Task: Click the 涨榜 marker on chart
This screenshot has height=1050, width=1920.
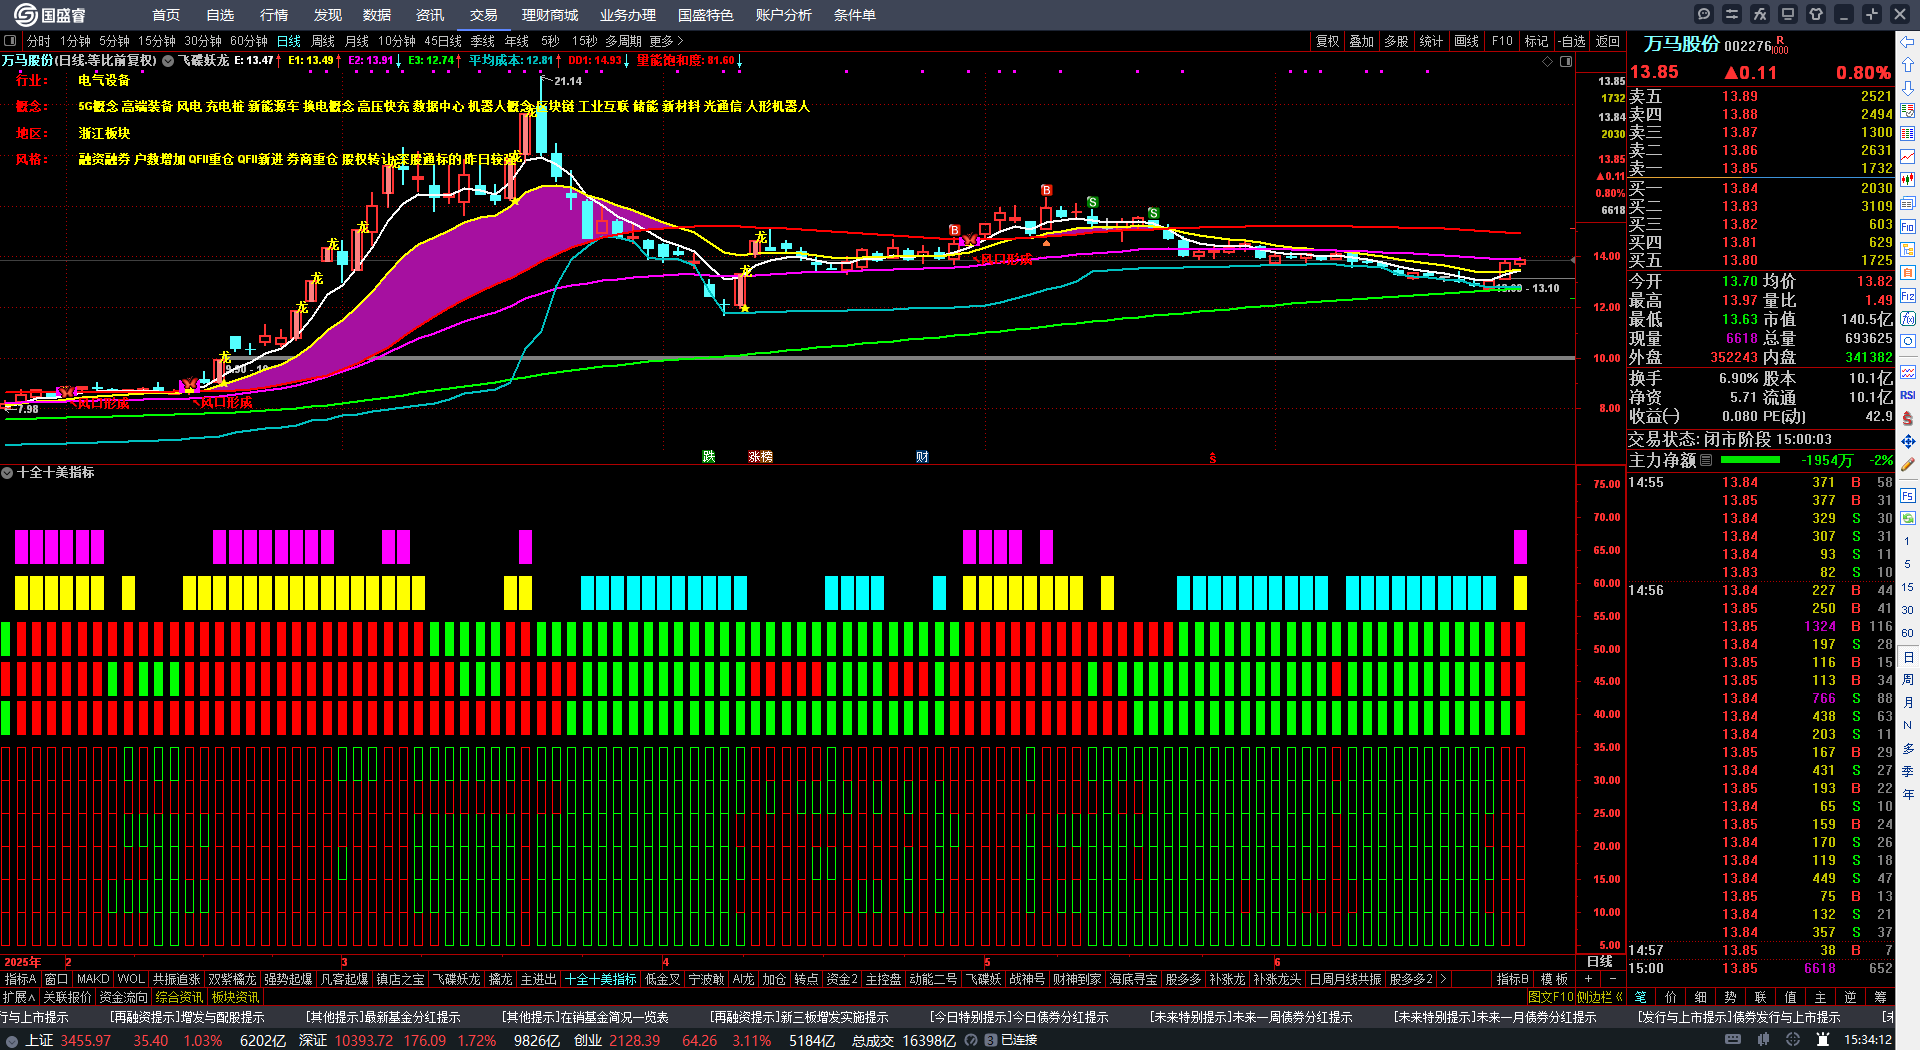Action: pyautogui.click(x=761, y=456)
